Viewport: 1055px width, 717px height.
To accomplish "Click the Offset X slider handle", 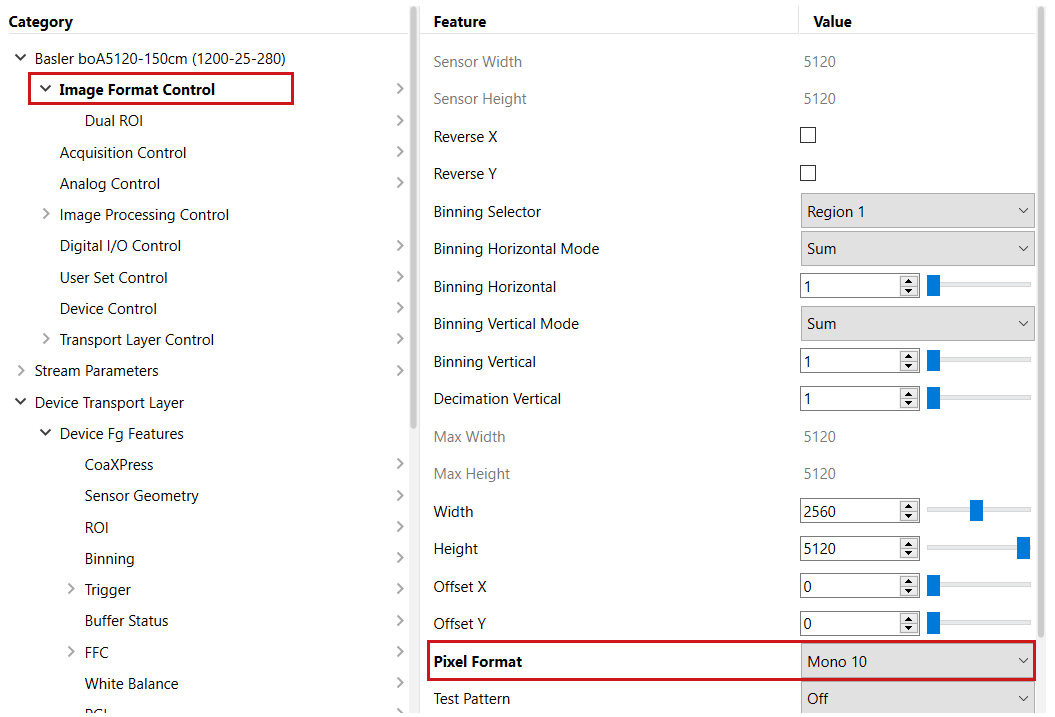I will pyautogui.click(x=933, y=585).
